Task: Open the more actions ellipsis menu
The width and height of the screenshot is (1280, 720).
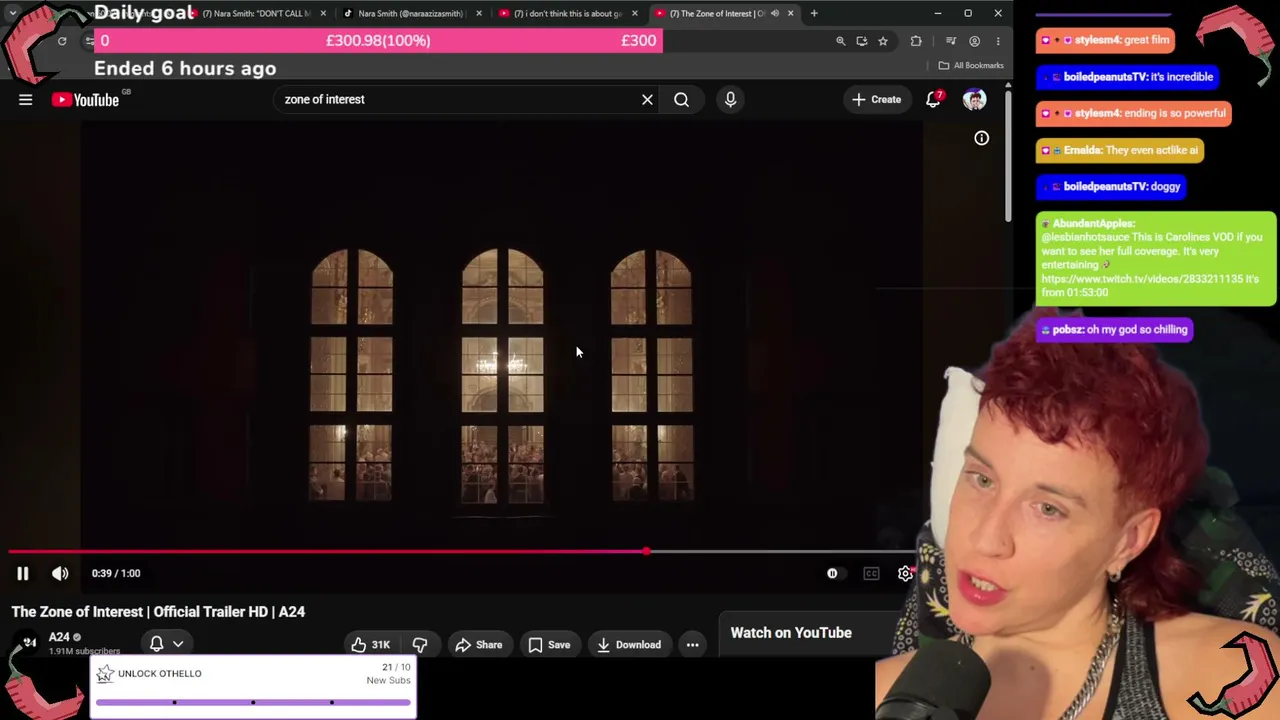Action: click(x=692, y=645)
